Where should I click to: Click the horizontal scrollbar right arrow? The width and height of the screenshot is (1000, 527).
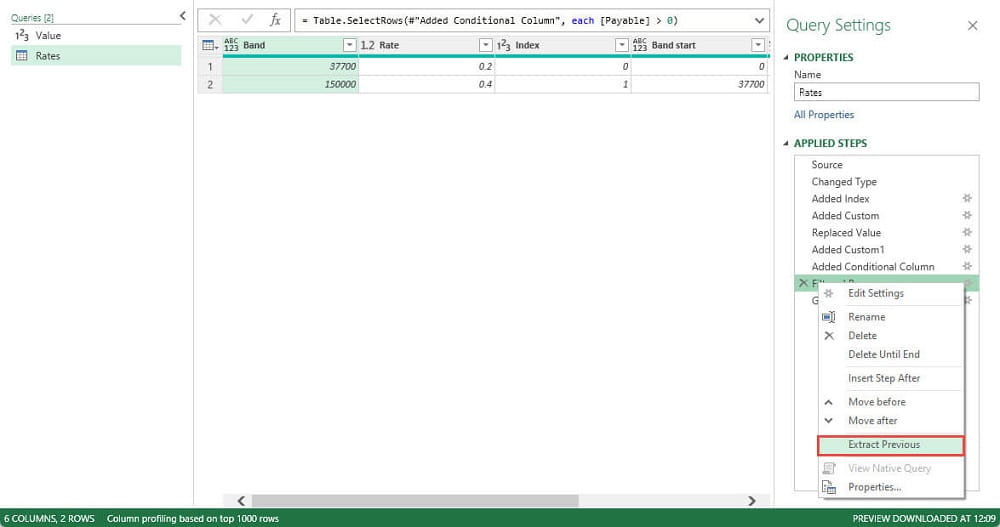click(x=752, y=500)
